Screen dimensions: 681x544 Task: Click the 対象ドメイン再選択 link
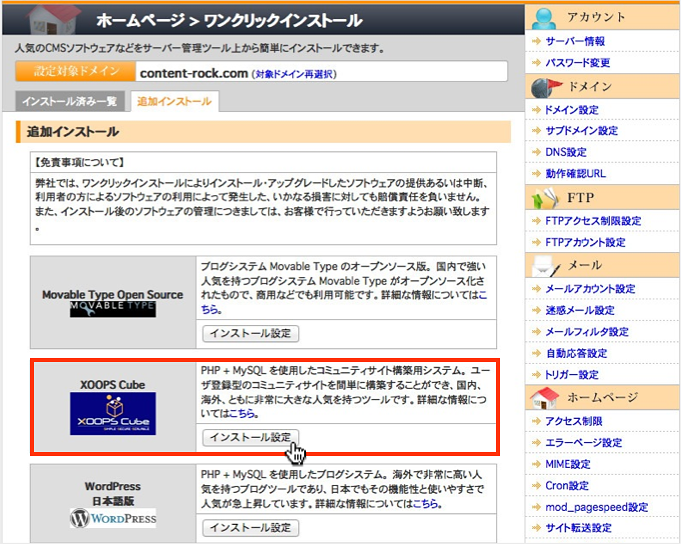click(x=294, y=74)
